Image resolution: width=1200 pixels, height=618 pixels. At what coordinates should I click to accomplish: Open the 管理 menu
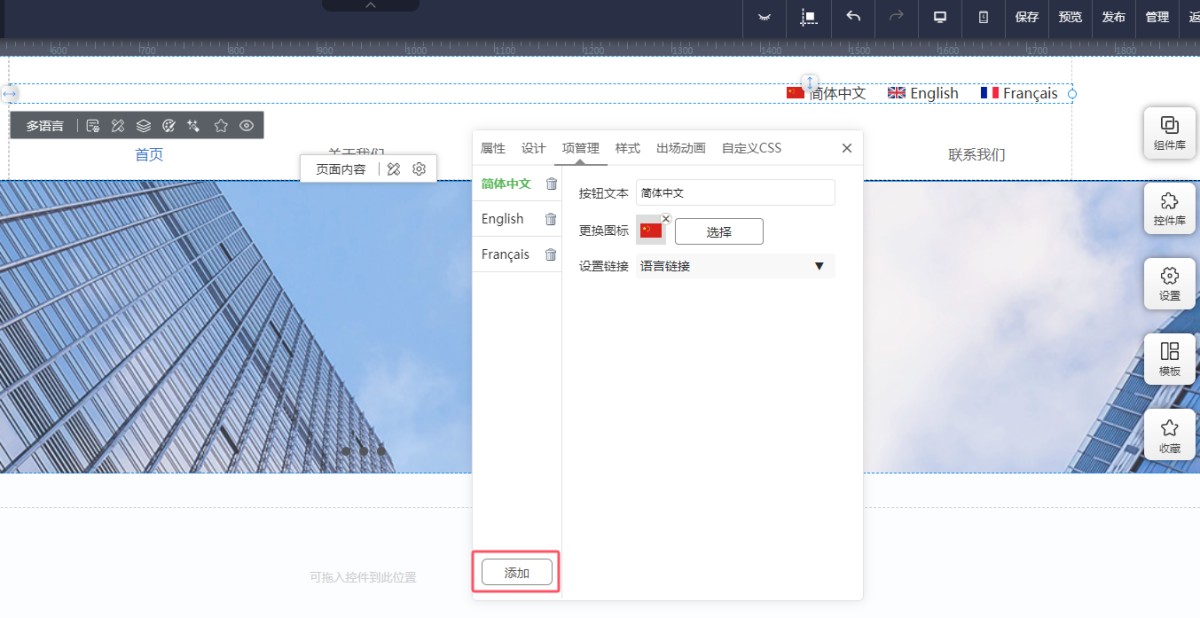click(x=1157, y=17)
